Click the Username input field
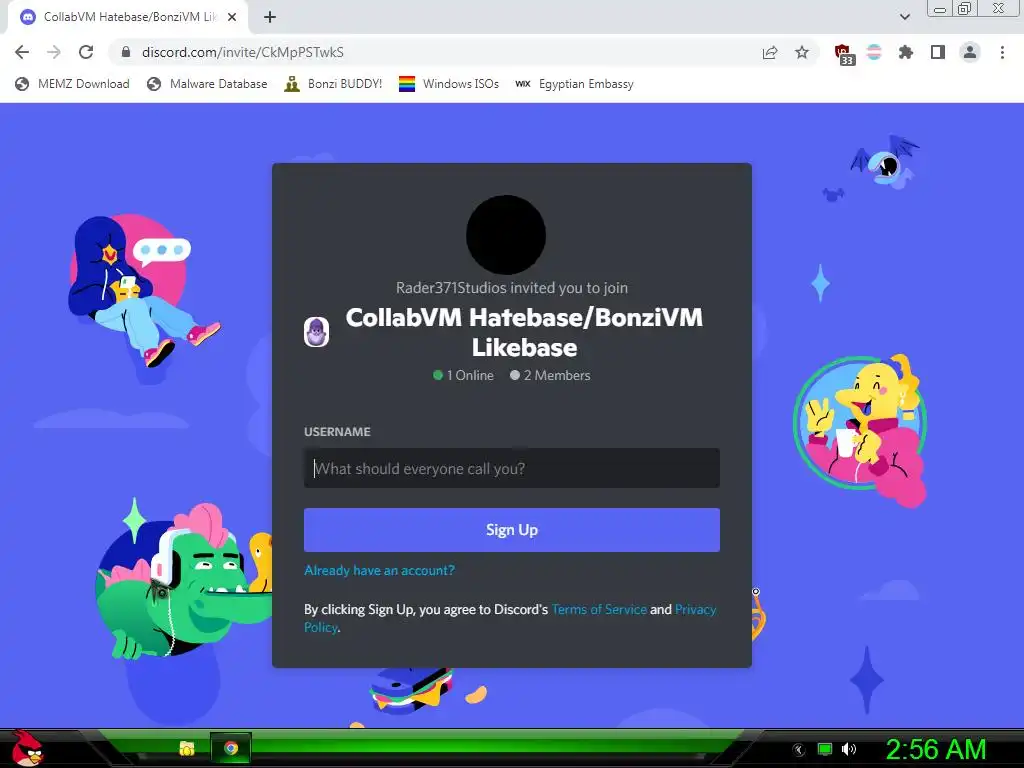Screen dimensions: 1024x768 511,468
